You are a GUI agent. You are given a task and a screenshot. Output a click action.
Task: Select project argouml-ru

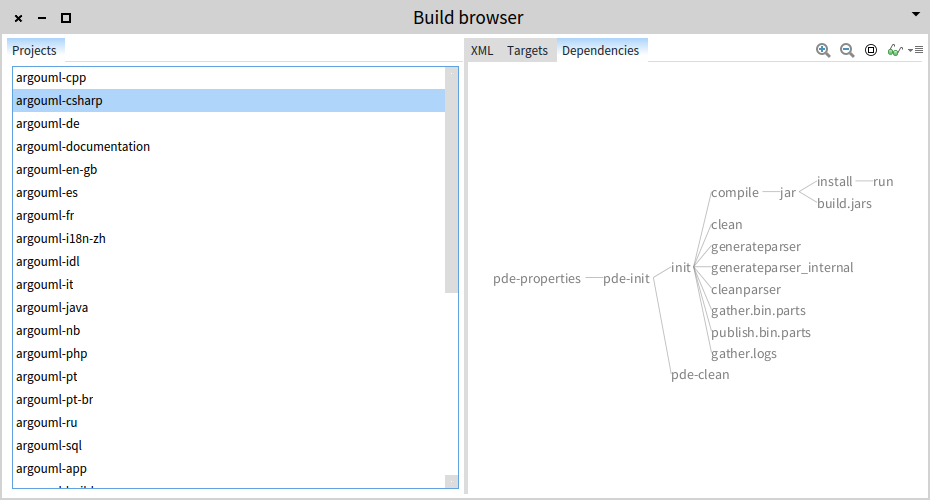[229, 423]
